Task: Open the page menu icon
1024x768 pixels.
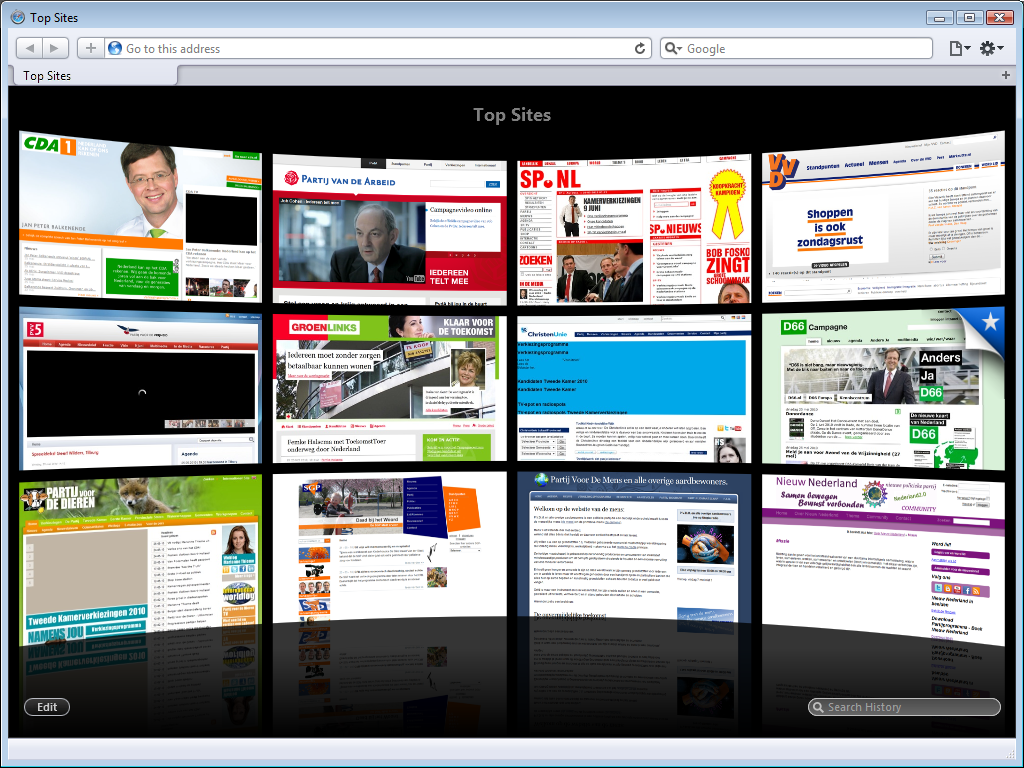Action: (x=959, y=48)
